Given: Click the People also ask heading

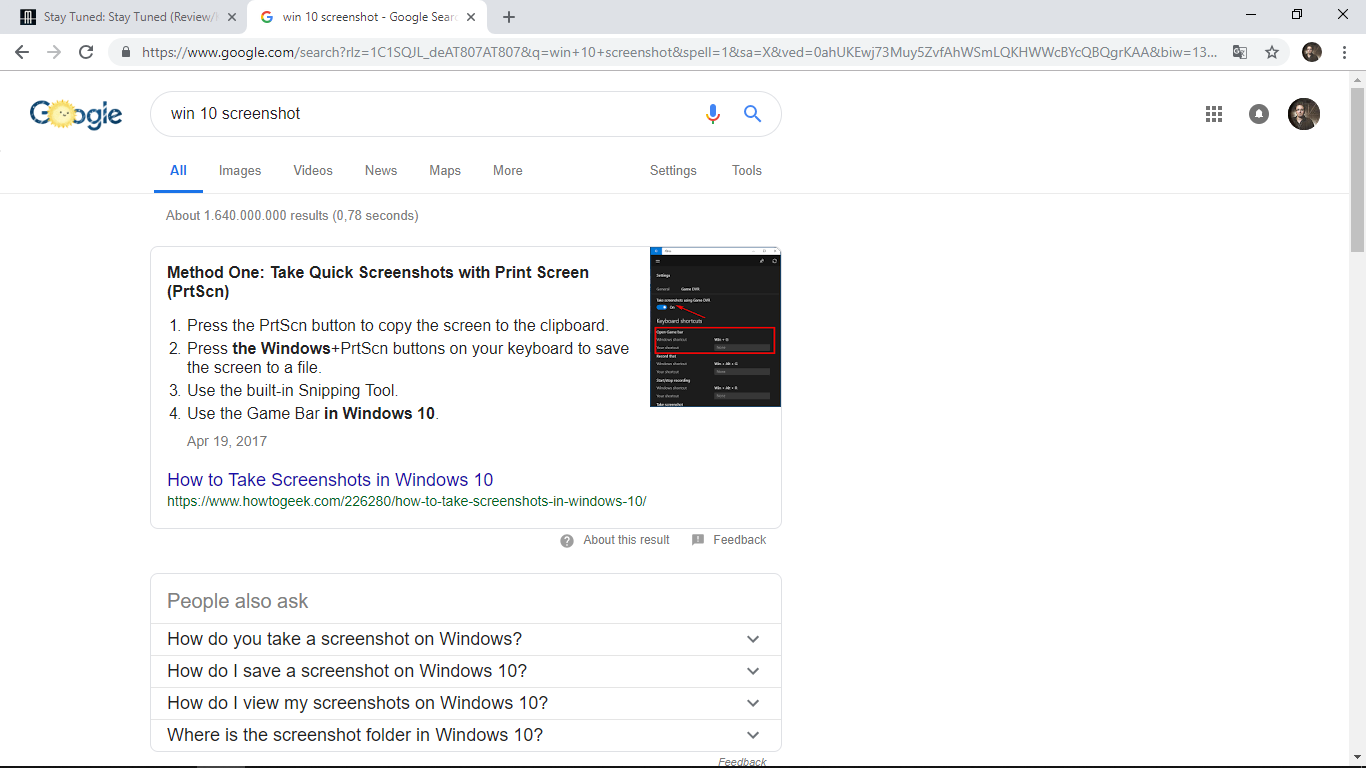Looking at the screenshot, I should [x=238, y=601].
